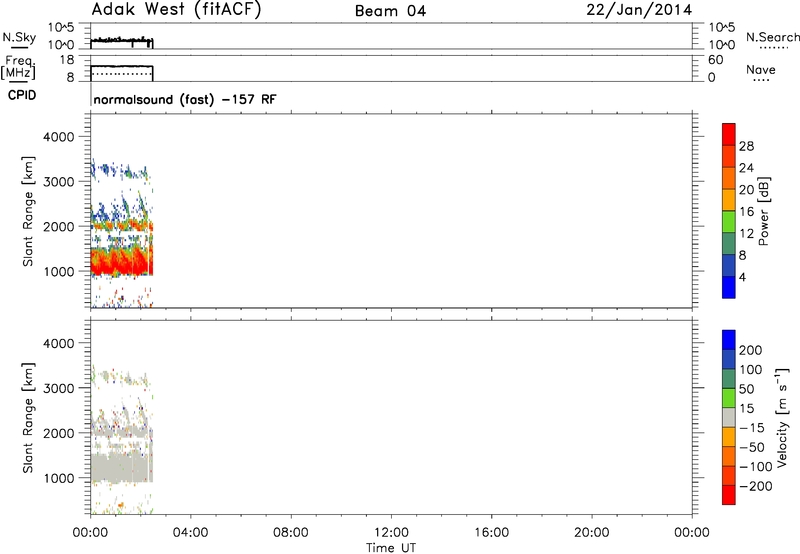Click the 'Freq. [MHz]' axis label

19,68
